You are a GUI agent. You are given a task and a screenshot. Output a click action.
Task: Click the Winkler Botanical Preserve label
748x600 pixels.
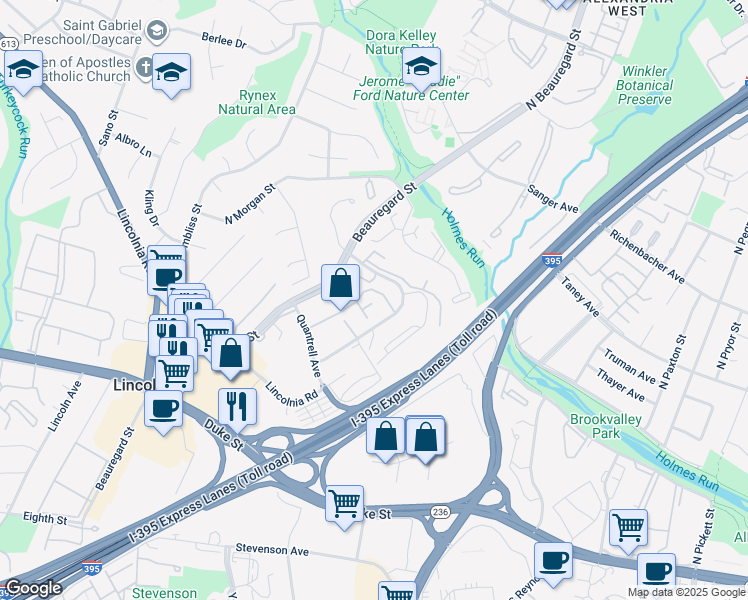(x=644, y=85)
